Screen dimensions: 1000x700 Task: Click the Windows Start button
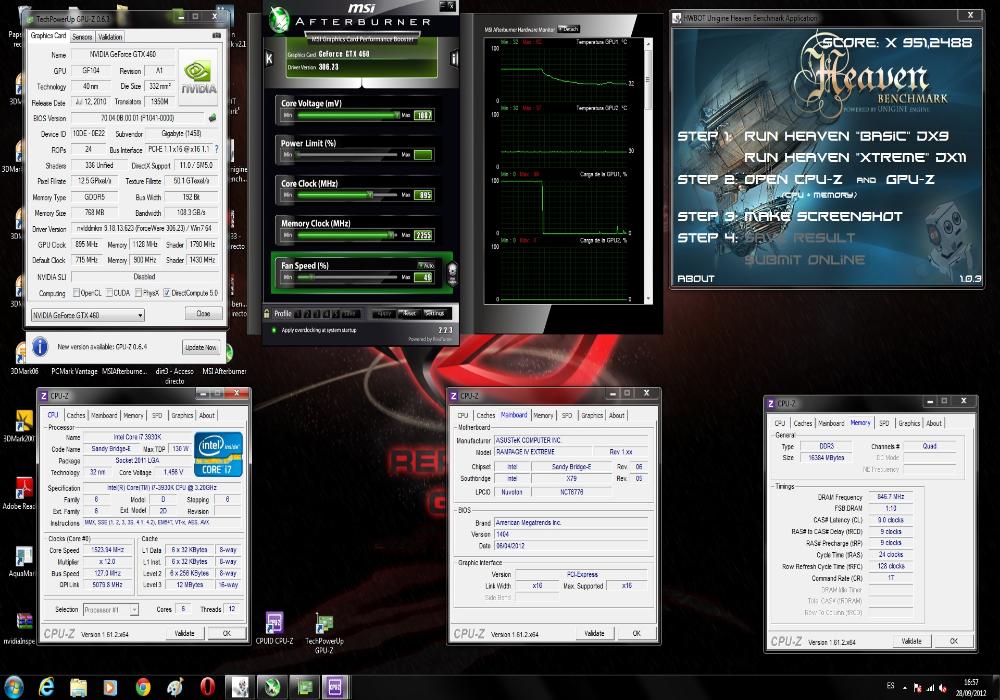13,687
